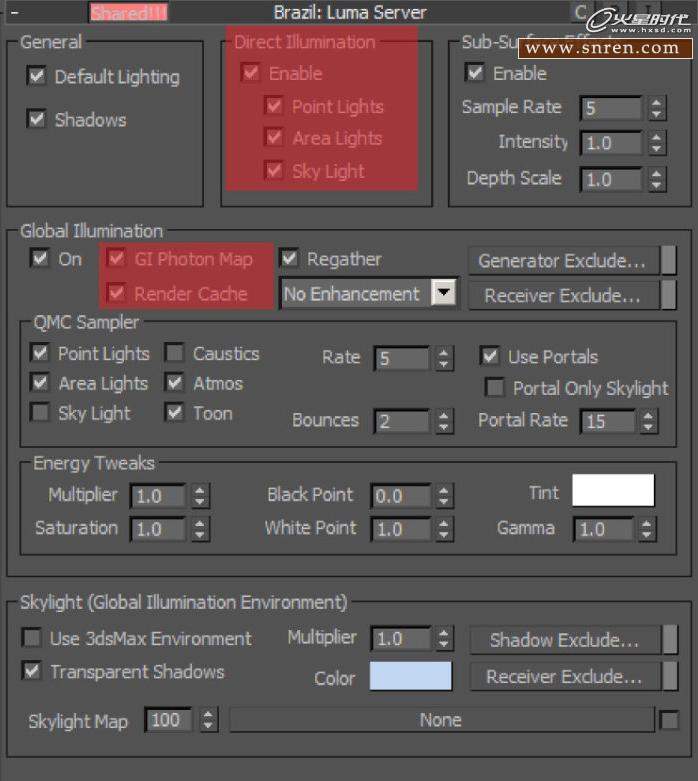The width and height of the screenshot is (698, 781).
Task: Click the Intensity spinner arrows
Action: coord(657,143)
